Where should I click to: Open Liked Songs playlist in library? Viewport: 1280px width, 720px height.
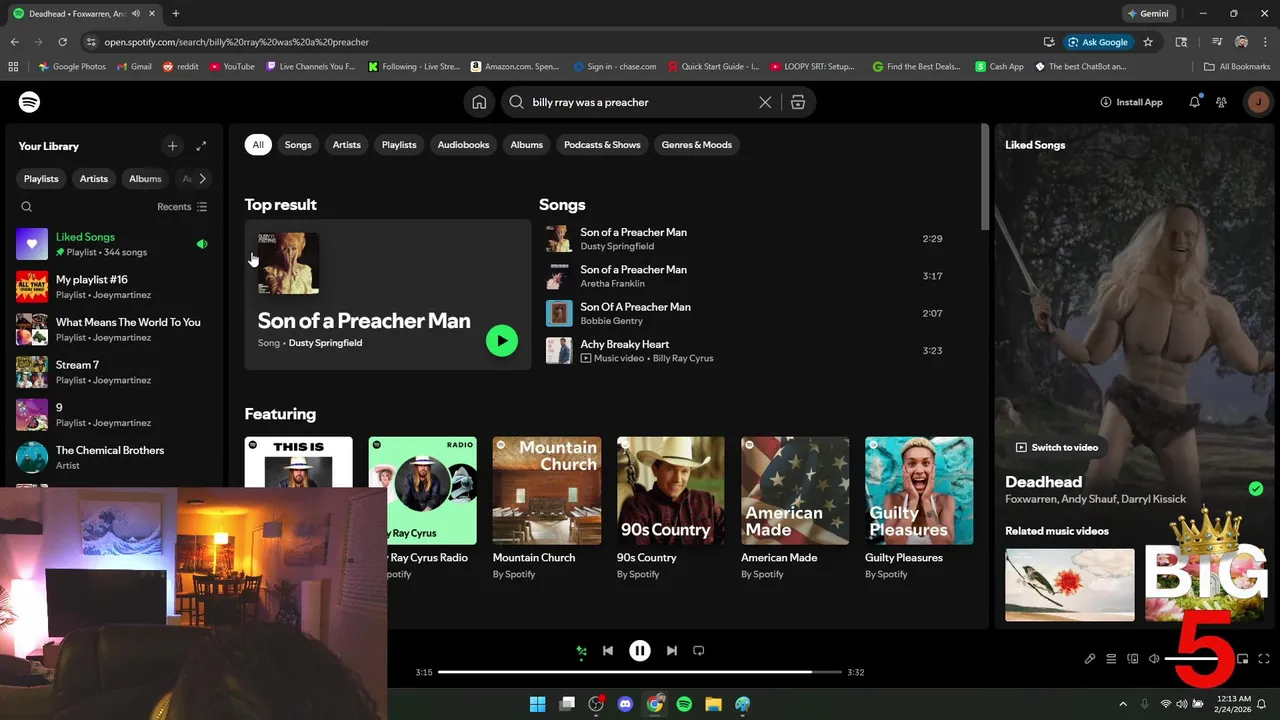113,244
